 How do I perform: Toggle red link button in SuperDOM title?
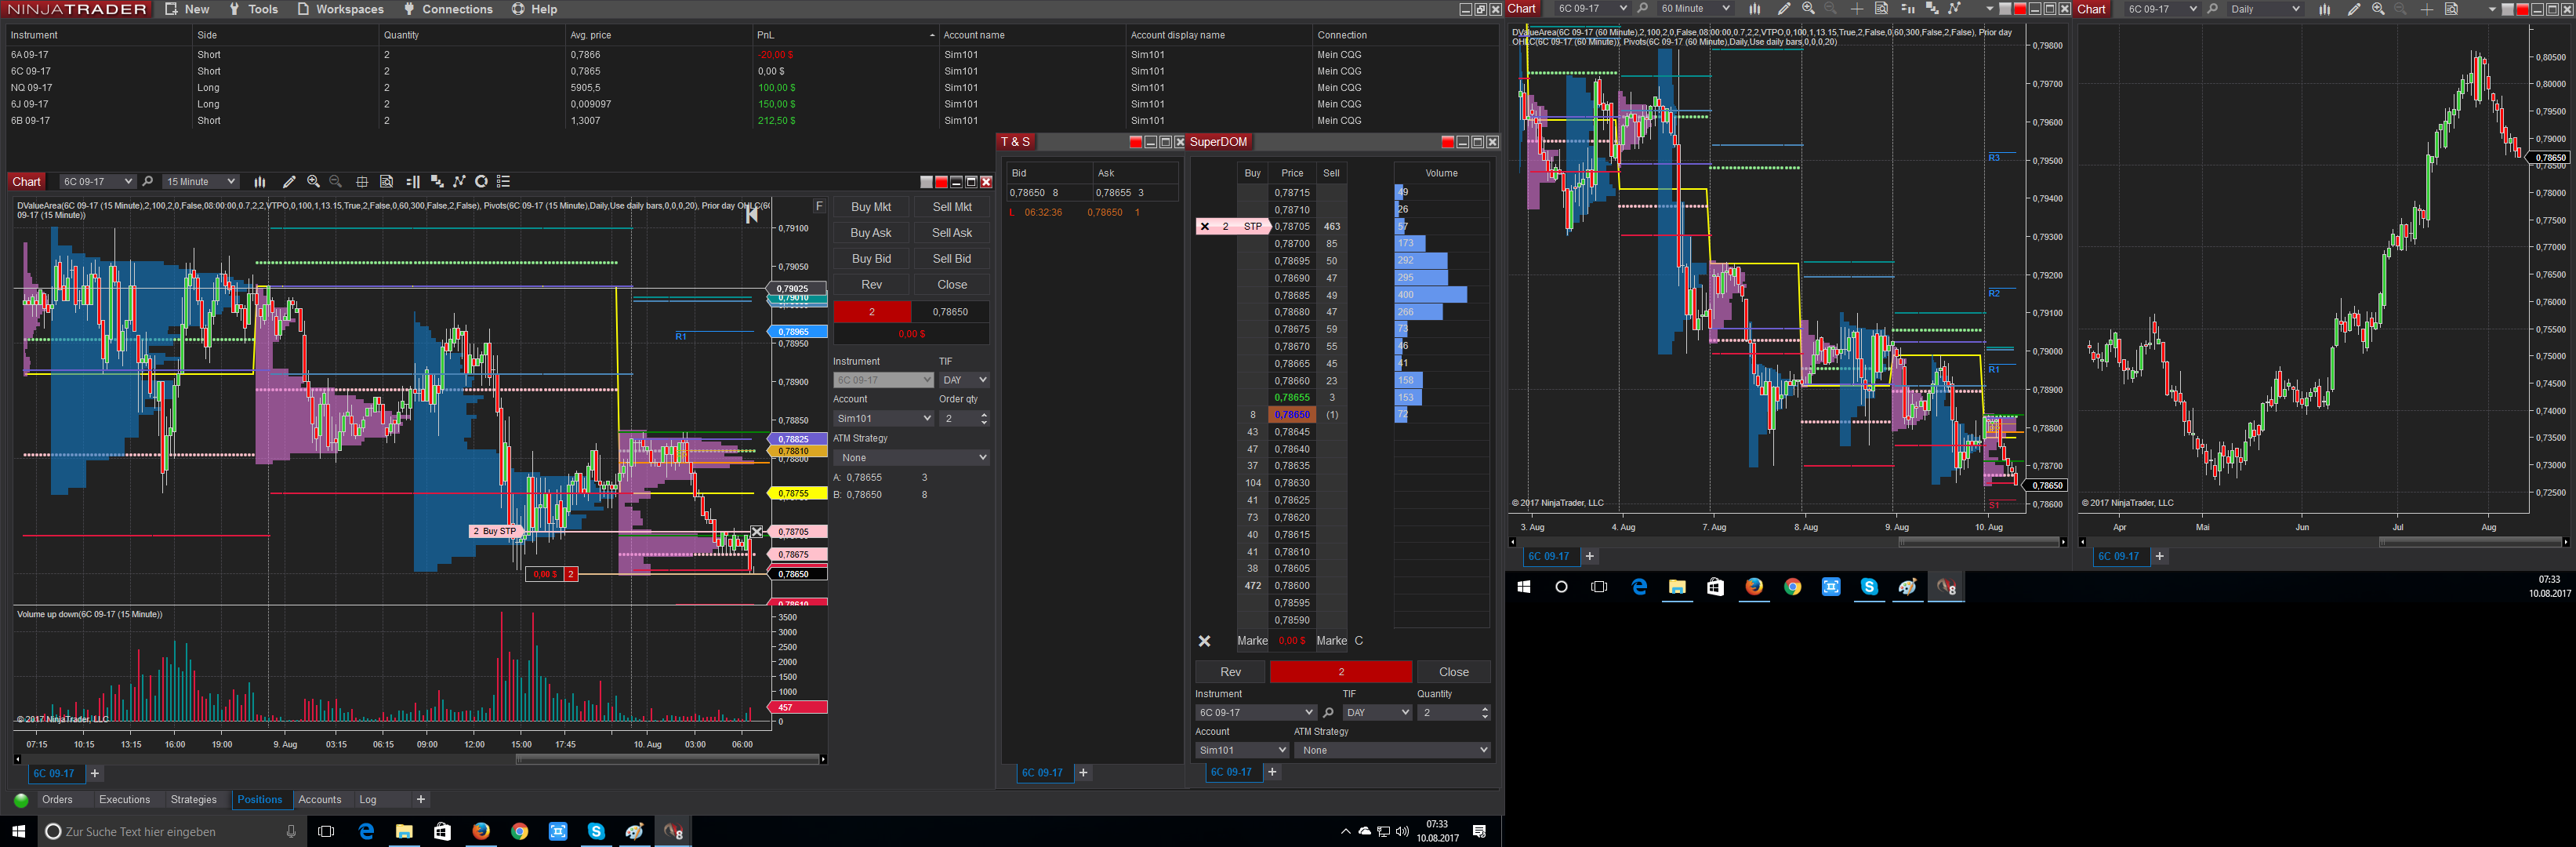tap(1447, 142)
